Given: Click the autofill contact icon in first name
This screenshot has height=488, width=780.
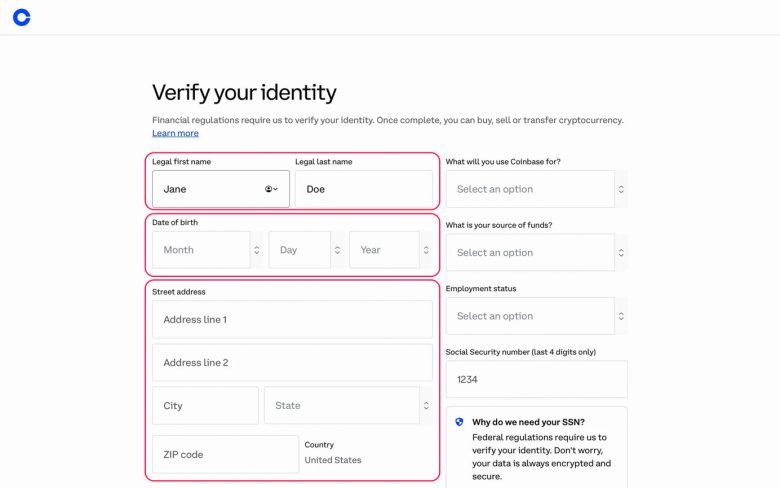Looking at the screenshot, I should (x=271, y=189).
